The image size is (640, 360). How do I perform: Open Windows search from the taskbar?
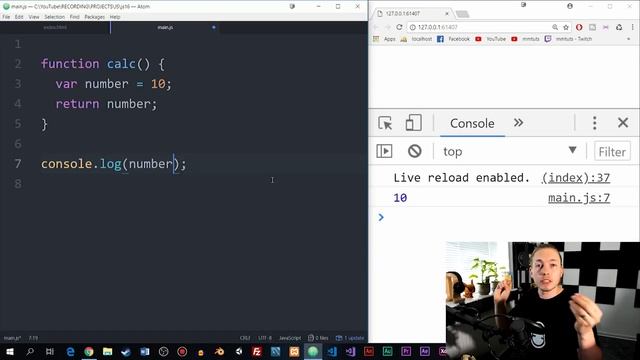[30, 351]
